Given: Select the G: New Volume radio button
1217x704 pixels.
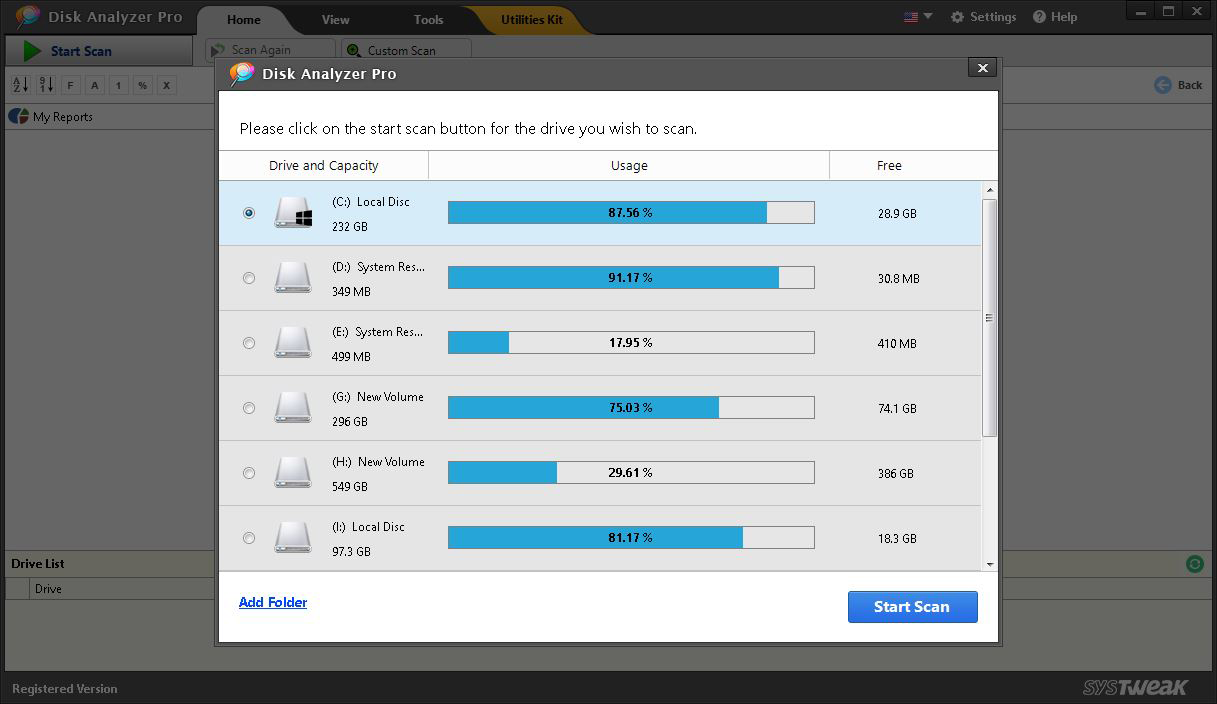Looking at the screenshot, I should 249,408.
